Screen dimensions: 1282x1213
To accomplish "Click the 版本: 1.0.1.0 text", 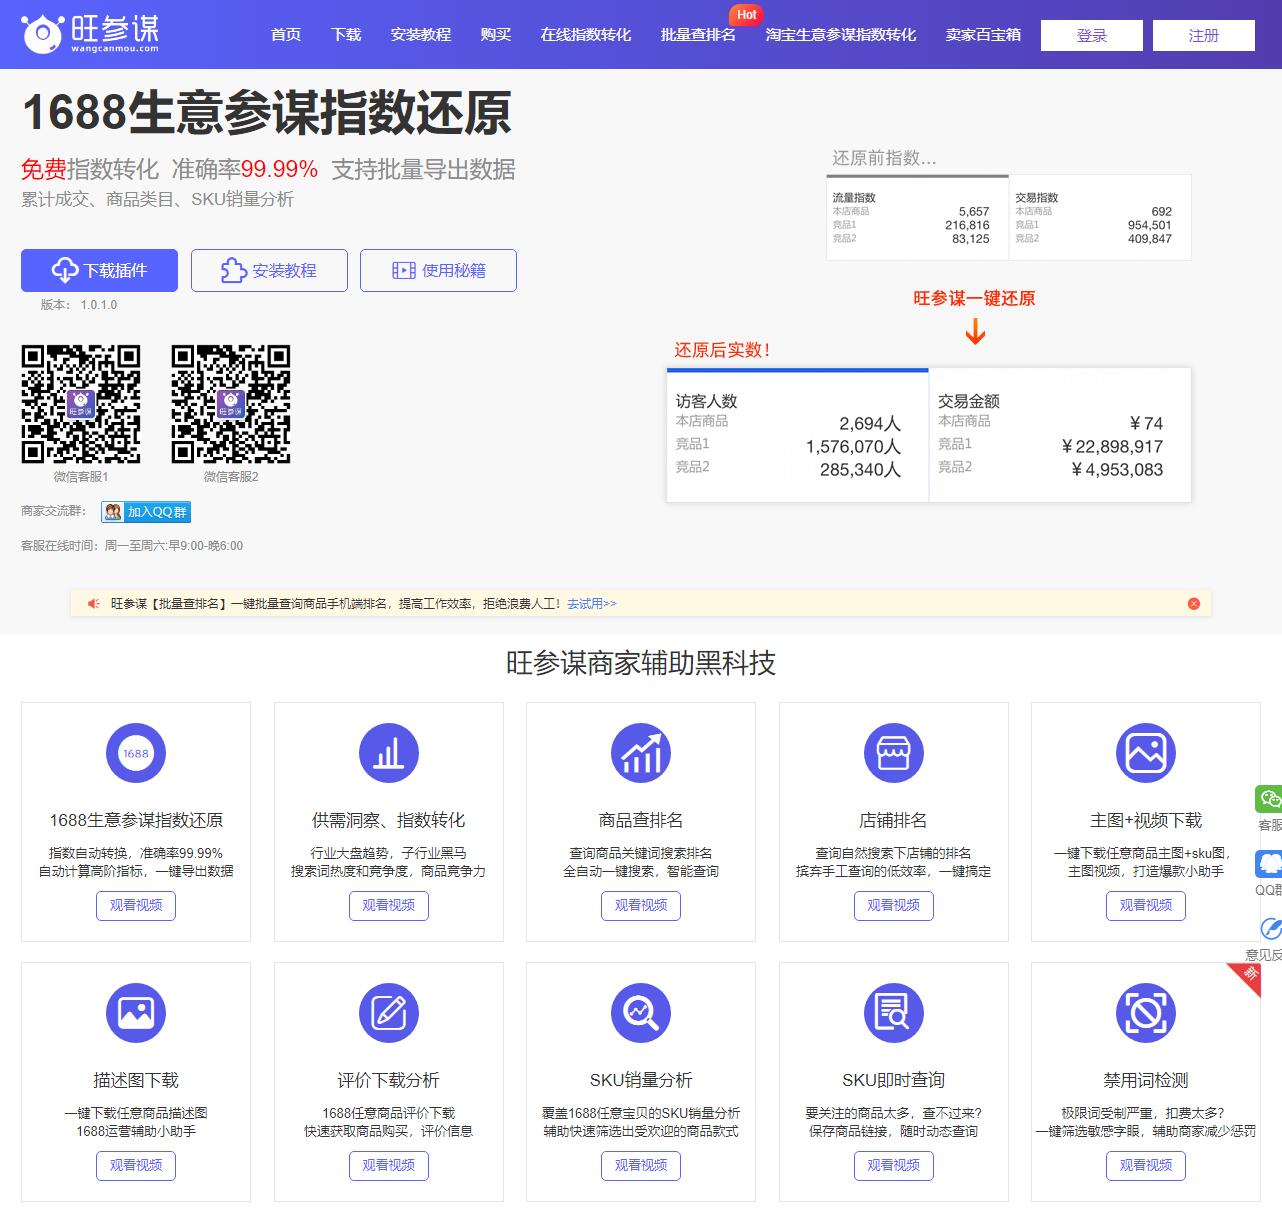I will pyautogui.click(x=79, y=305).
